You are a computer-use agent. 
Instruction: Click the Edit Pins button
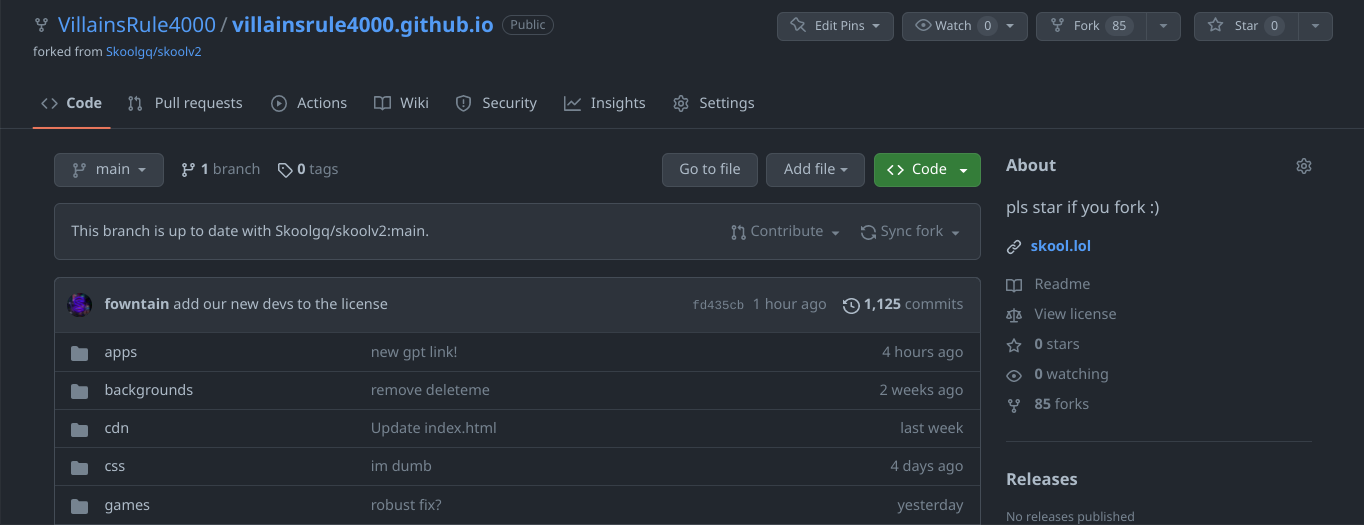835,26
